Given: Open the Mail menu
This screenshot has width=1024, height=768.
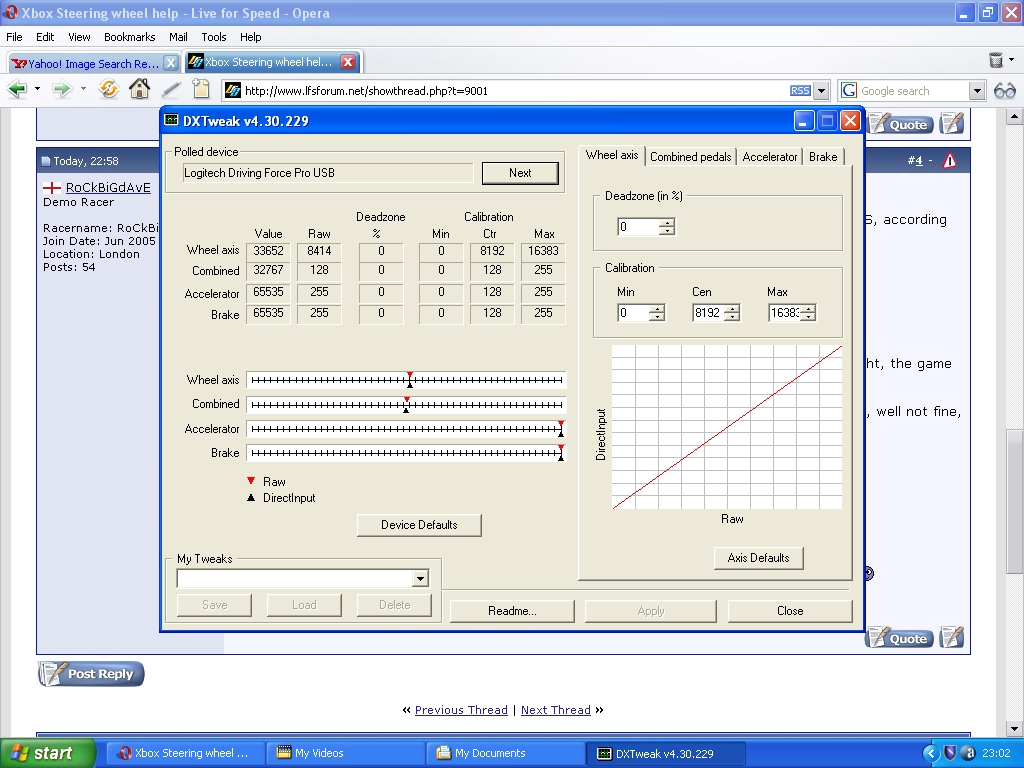Looking at the screenshot, I should pos(178,37).
